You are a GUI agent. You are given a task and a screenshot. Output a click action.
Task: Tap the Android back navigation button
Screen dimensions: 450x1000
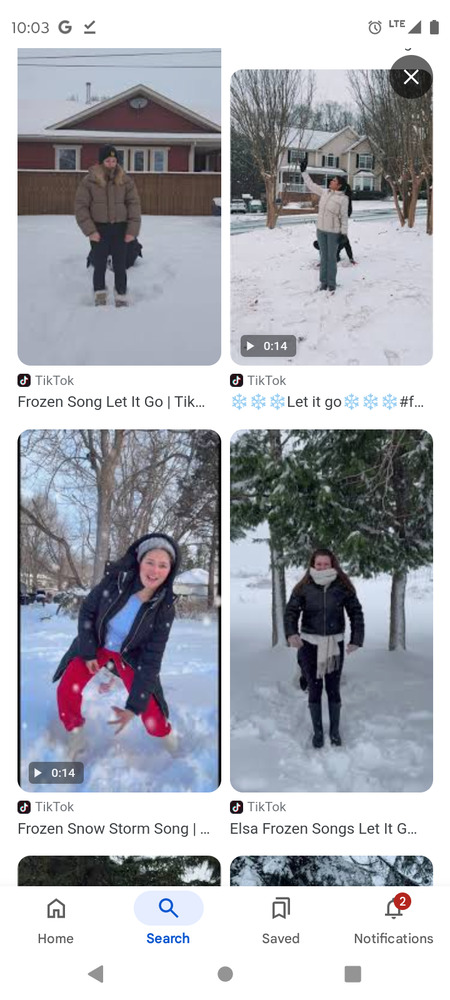pos(96,974)
